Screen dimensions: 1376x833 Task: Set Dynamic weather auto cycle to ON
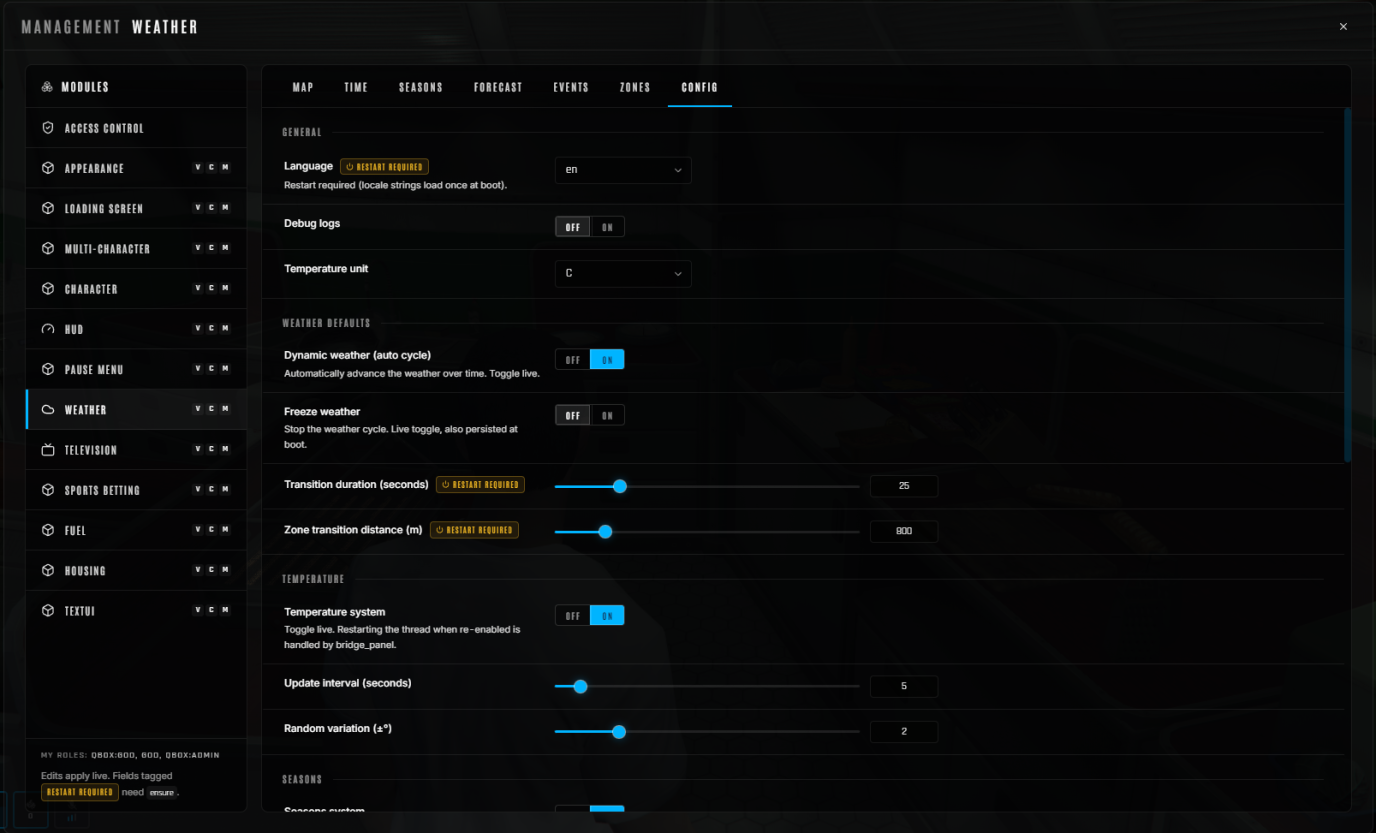tap(607, 359)
